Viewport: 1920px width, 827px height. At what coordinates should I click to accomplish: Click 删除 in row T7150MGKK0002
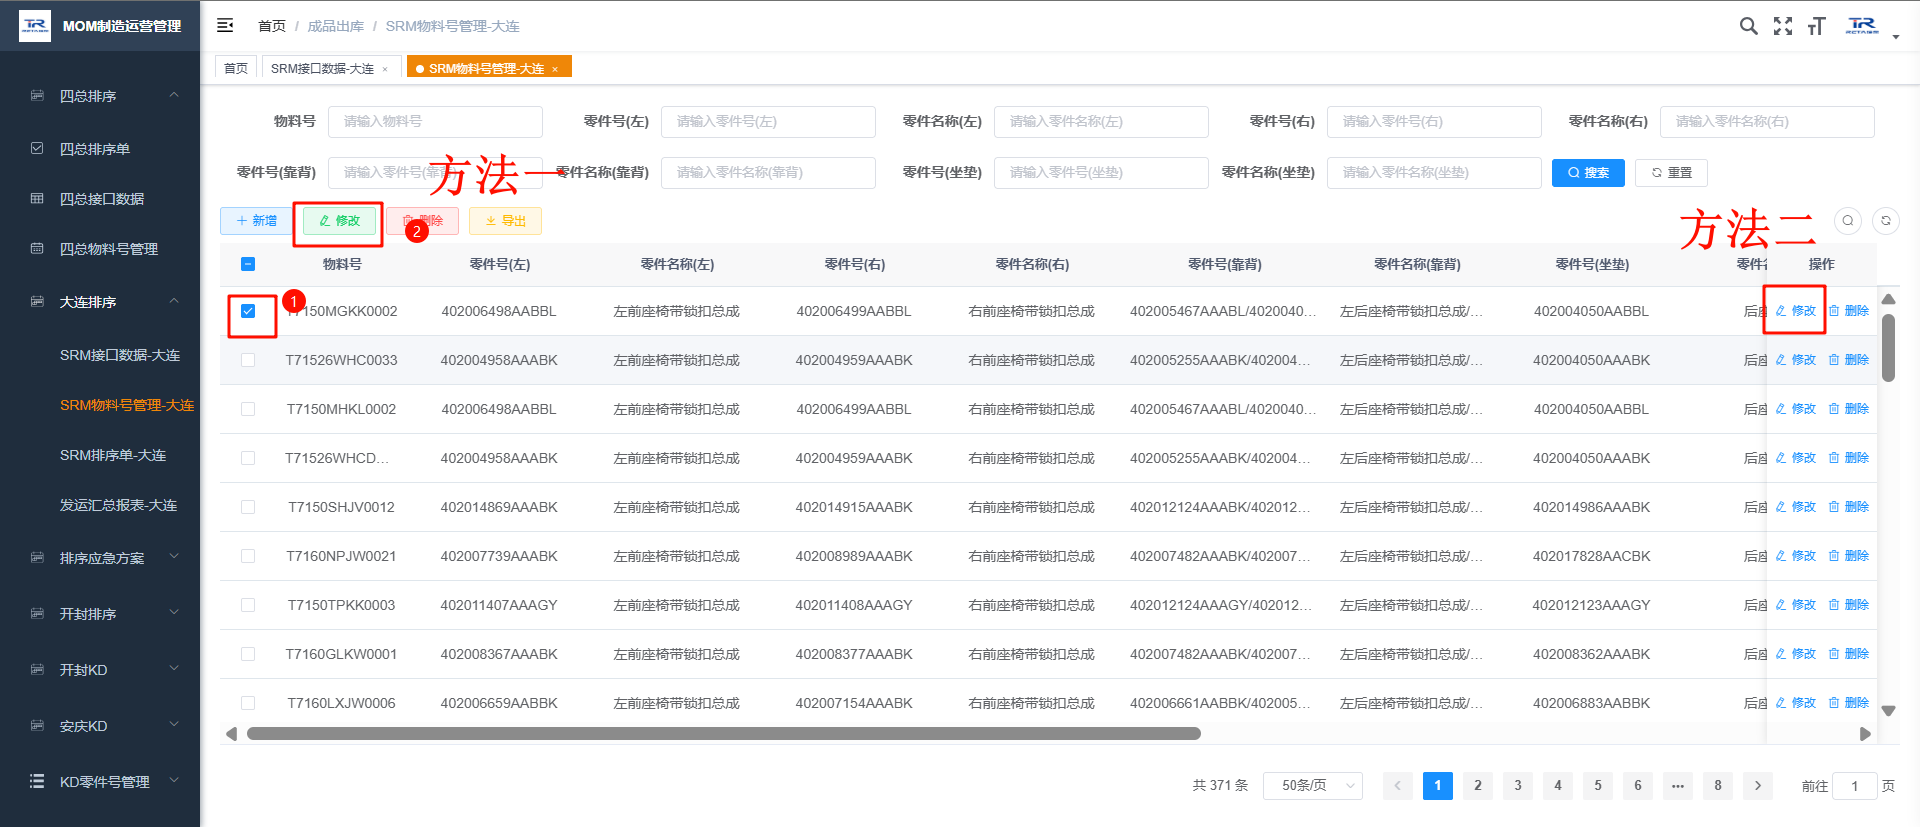pos(1849,311)
